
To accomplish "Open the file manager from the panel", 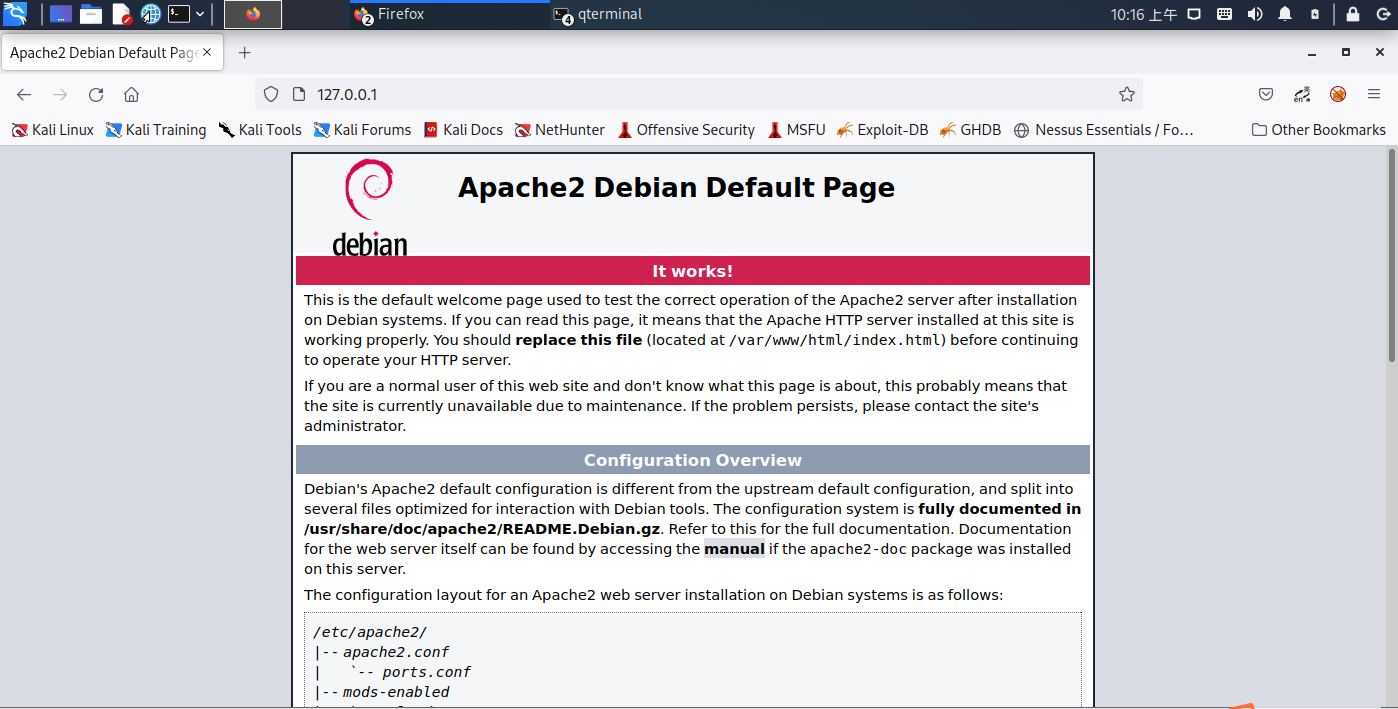I will coord(91,14).
